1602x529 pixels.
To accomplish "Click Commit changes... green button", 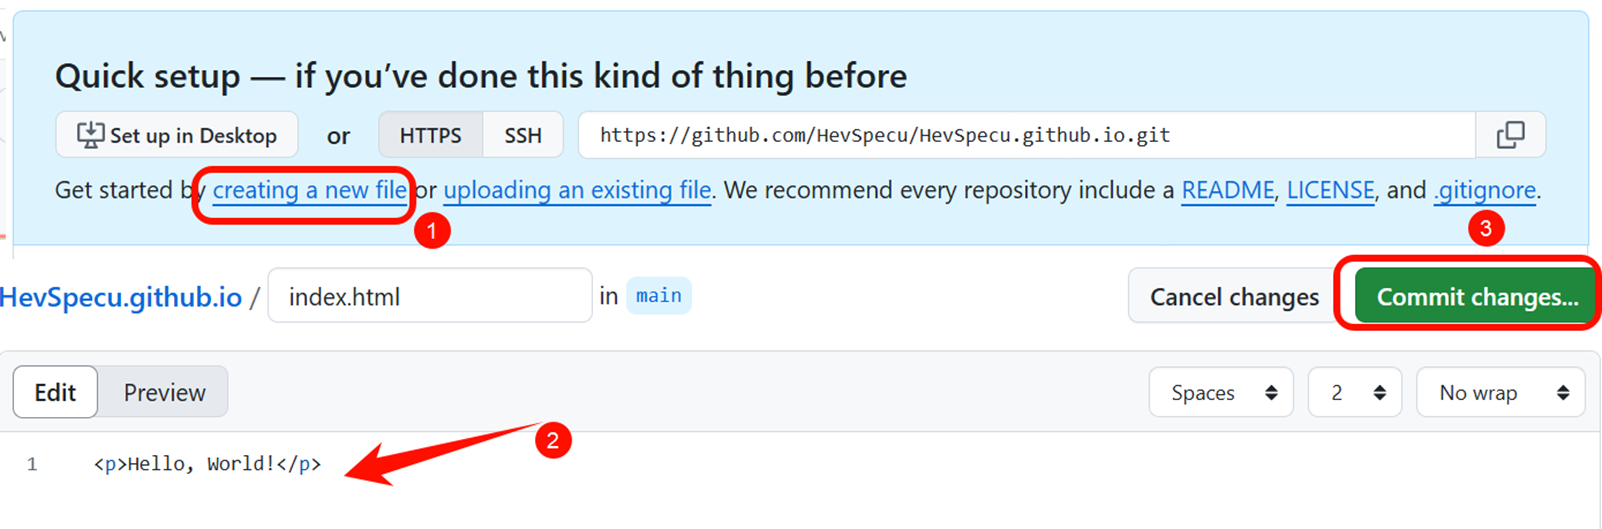I will (1476, 297).
